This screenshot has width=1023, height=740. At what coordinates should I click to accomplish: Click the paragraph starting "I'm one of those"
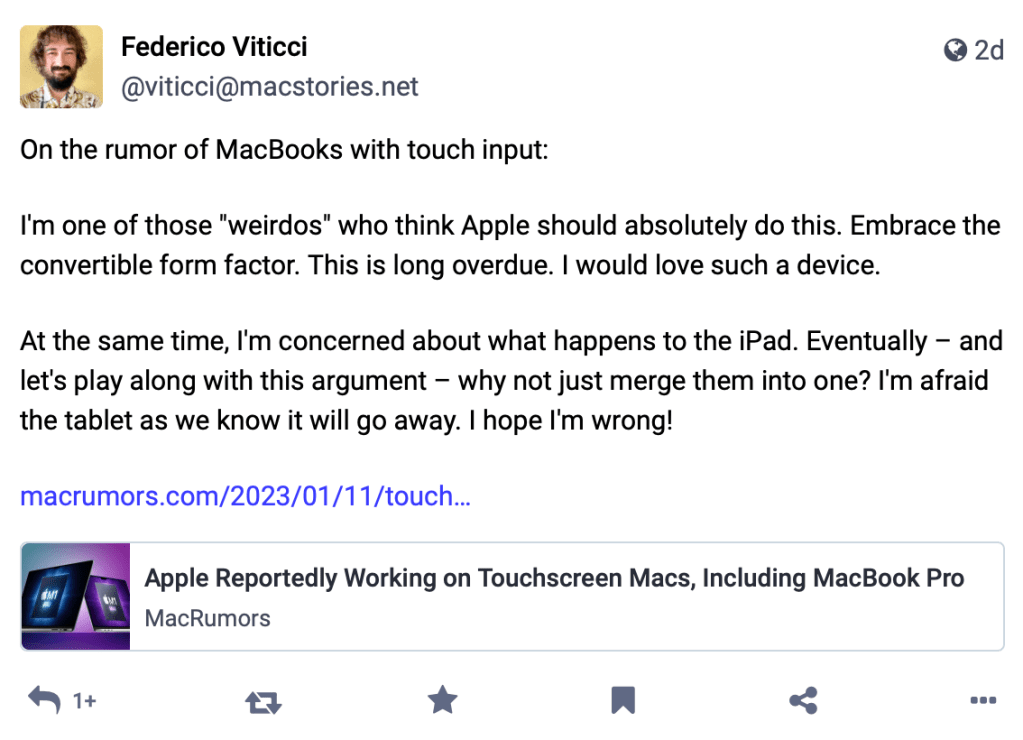click(x=510, y=246)
